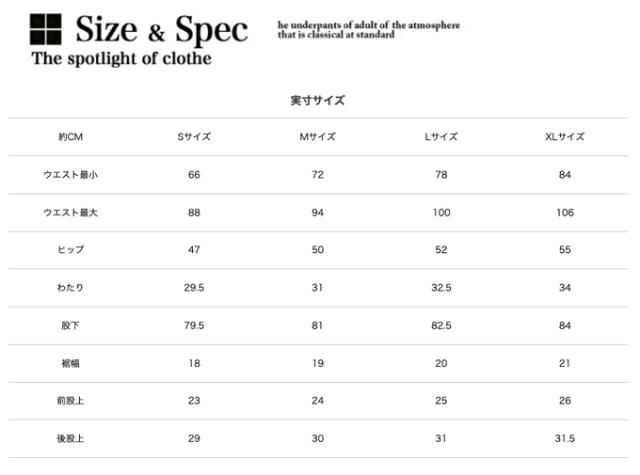Screen dimensions: 640x475
Task: Click the four-square Size & Spec logo
Action: pos(47,29)
